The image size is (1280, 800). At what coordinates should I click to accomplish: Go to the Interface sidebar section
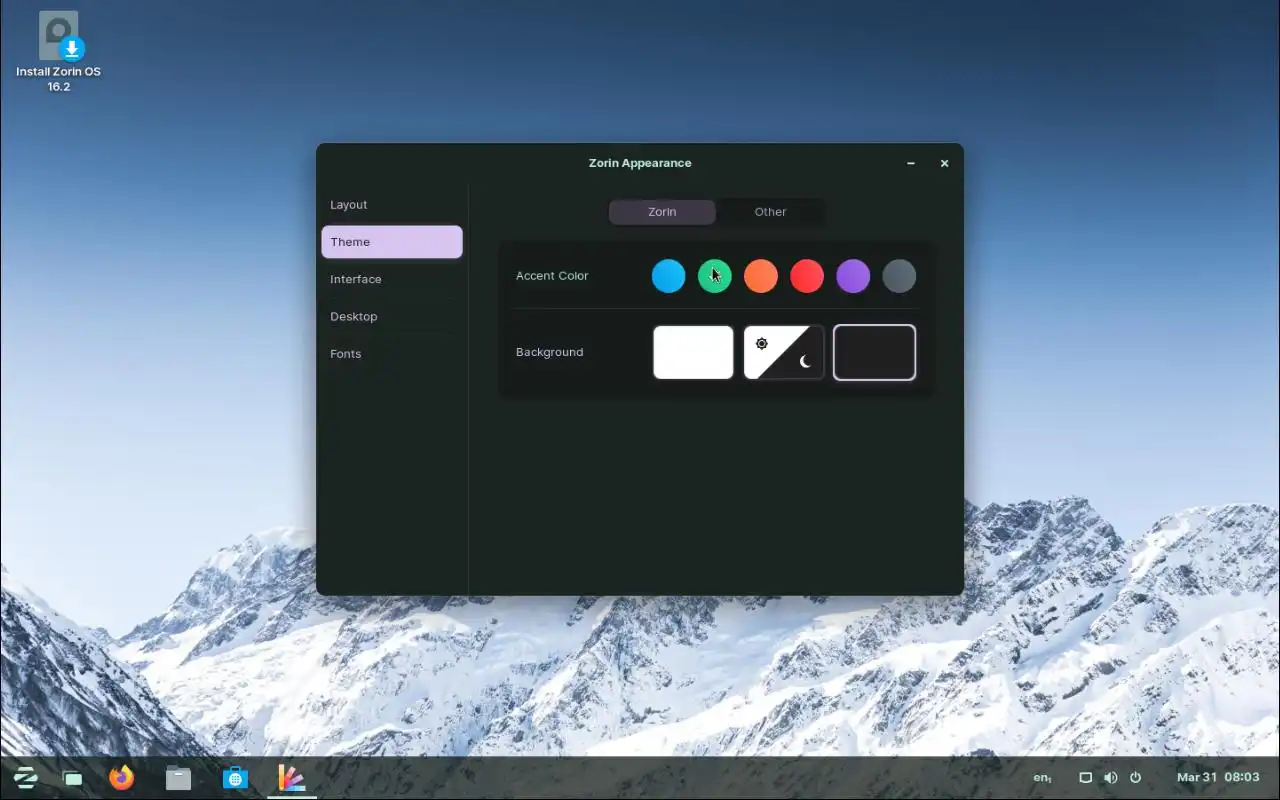(392, 279)
